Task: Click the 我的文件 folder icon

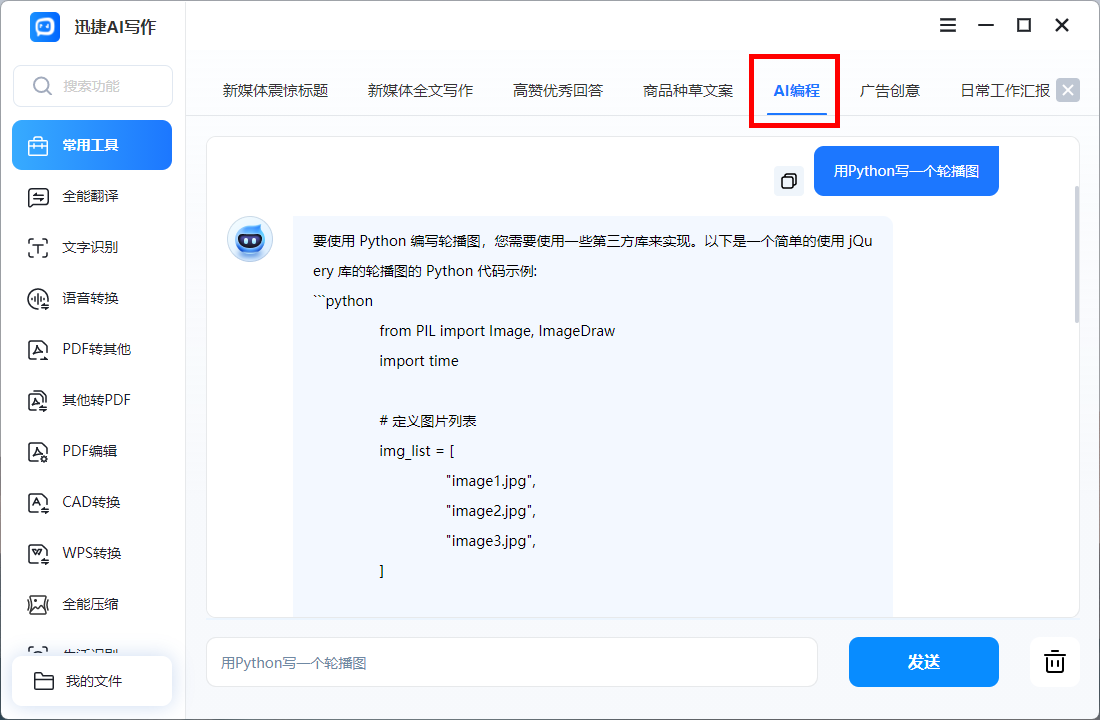Action: click(x=43, y=681)
